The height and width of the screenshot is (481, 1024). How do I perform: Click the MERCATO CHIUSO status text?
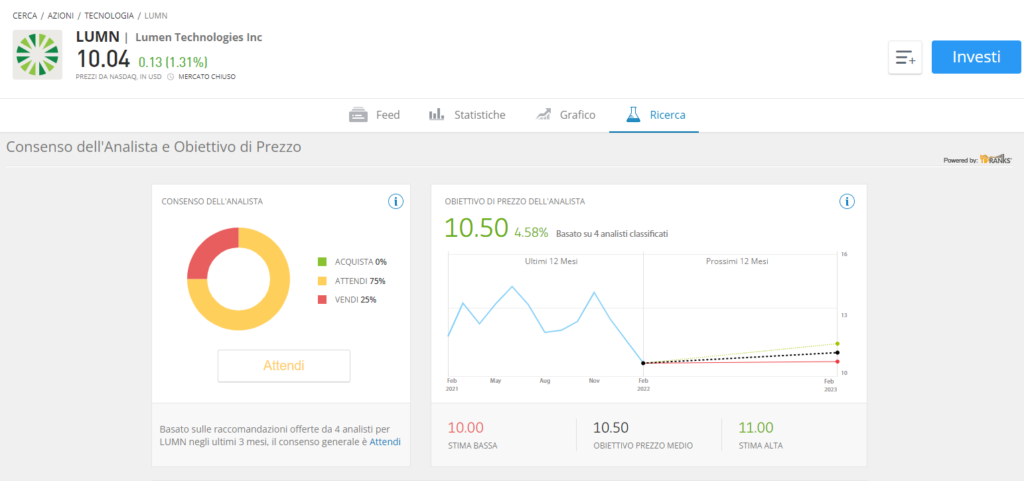click(206, 77)
